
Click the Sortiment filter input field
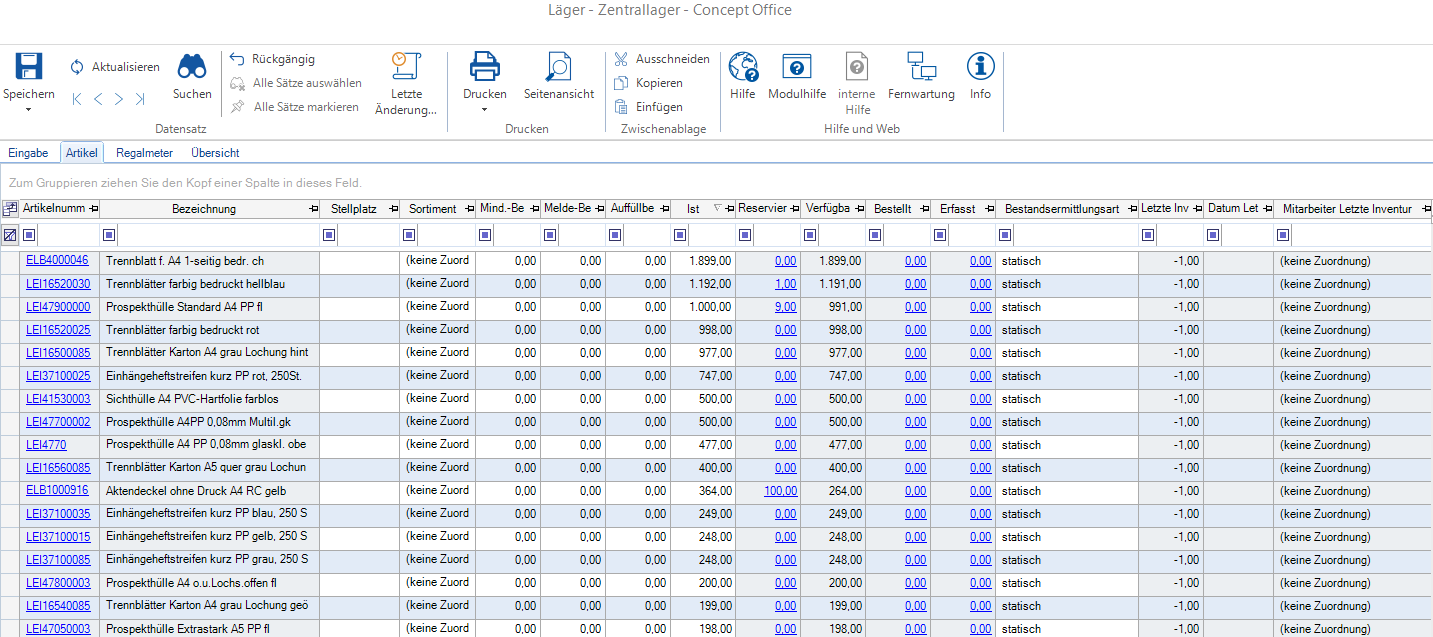(445, 236)
